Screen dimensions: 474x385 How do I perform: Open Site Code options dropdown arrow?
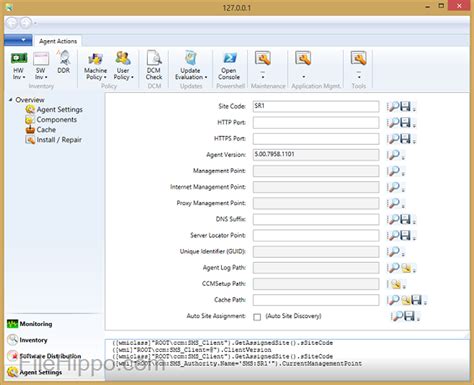tap(414, 109)
